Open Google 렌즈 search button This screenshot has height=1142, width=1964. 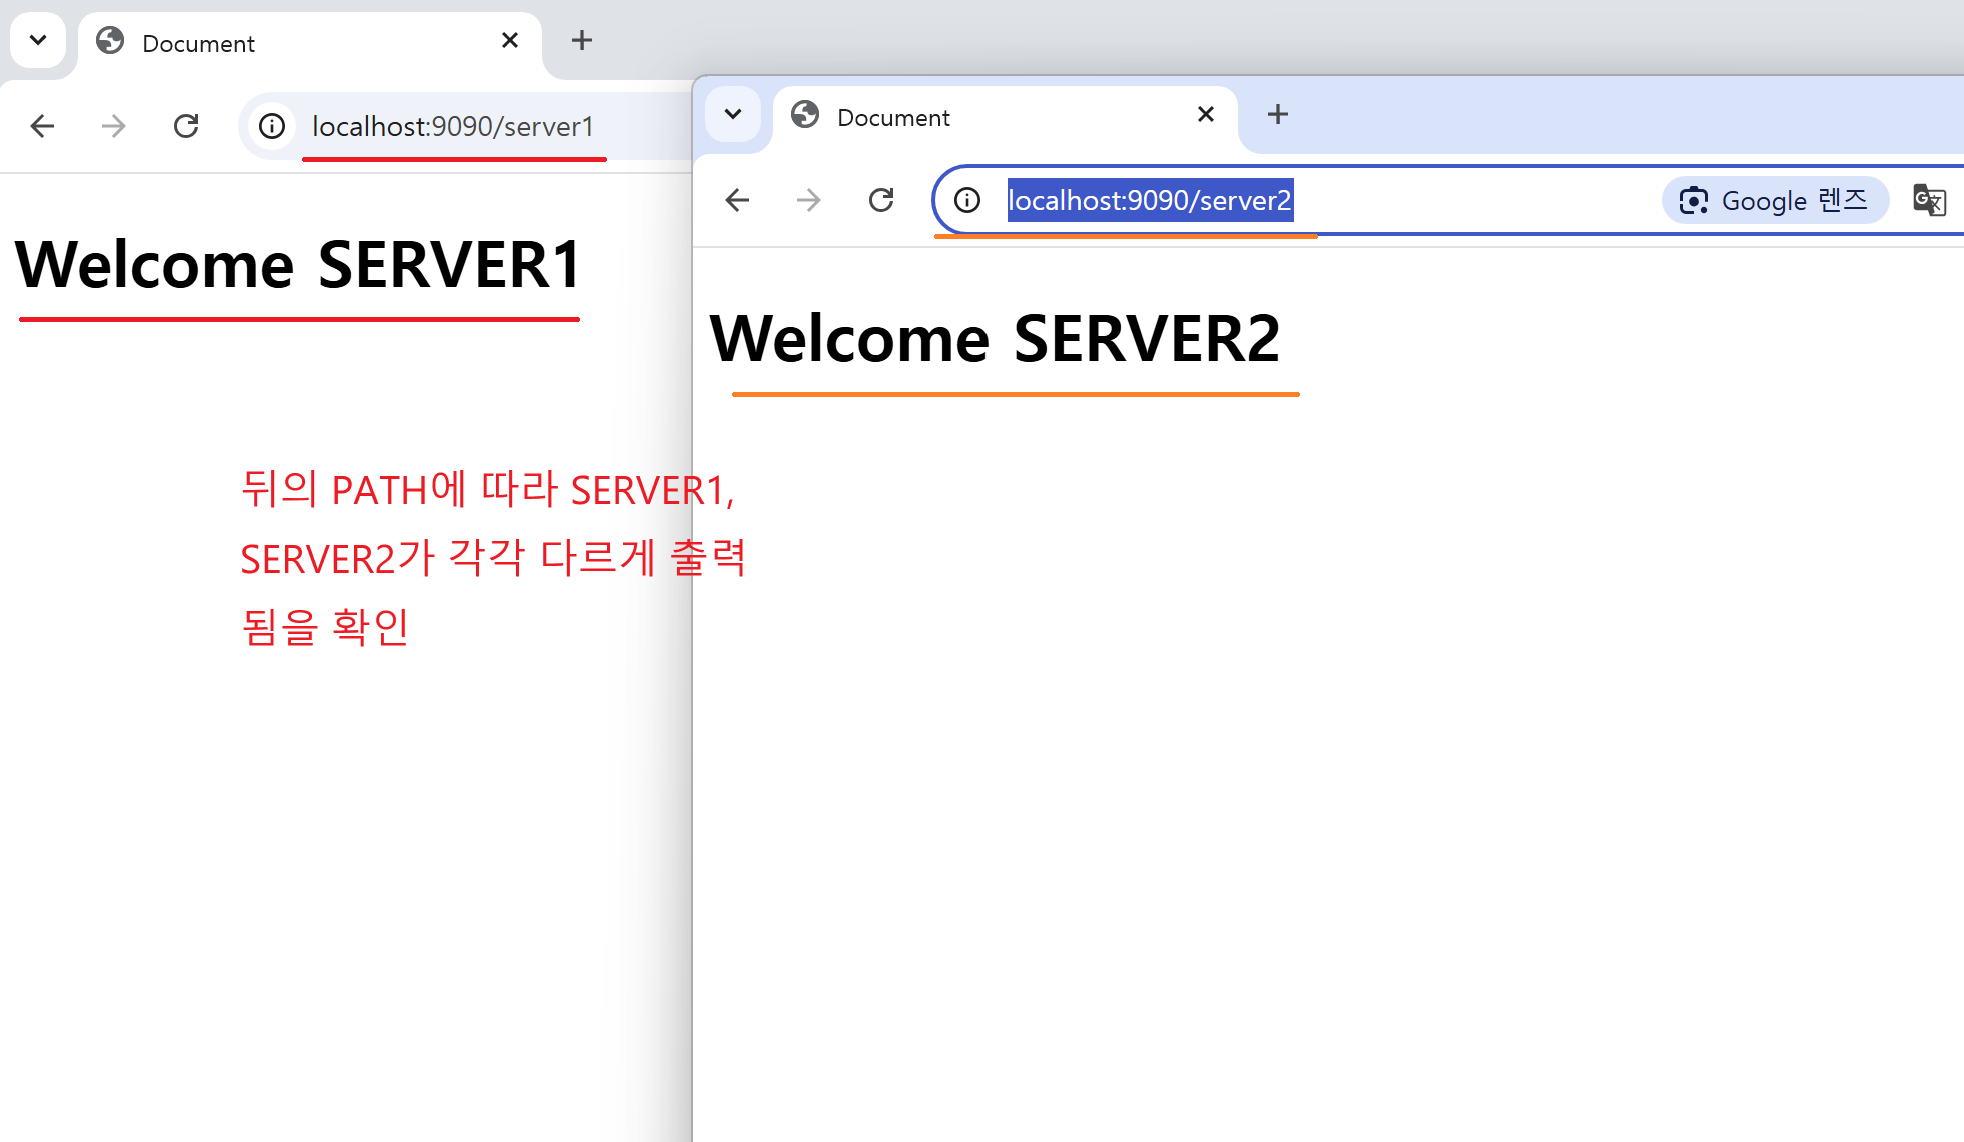click(x=1774, y=200)
